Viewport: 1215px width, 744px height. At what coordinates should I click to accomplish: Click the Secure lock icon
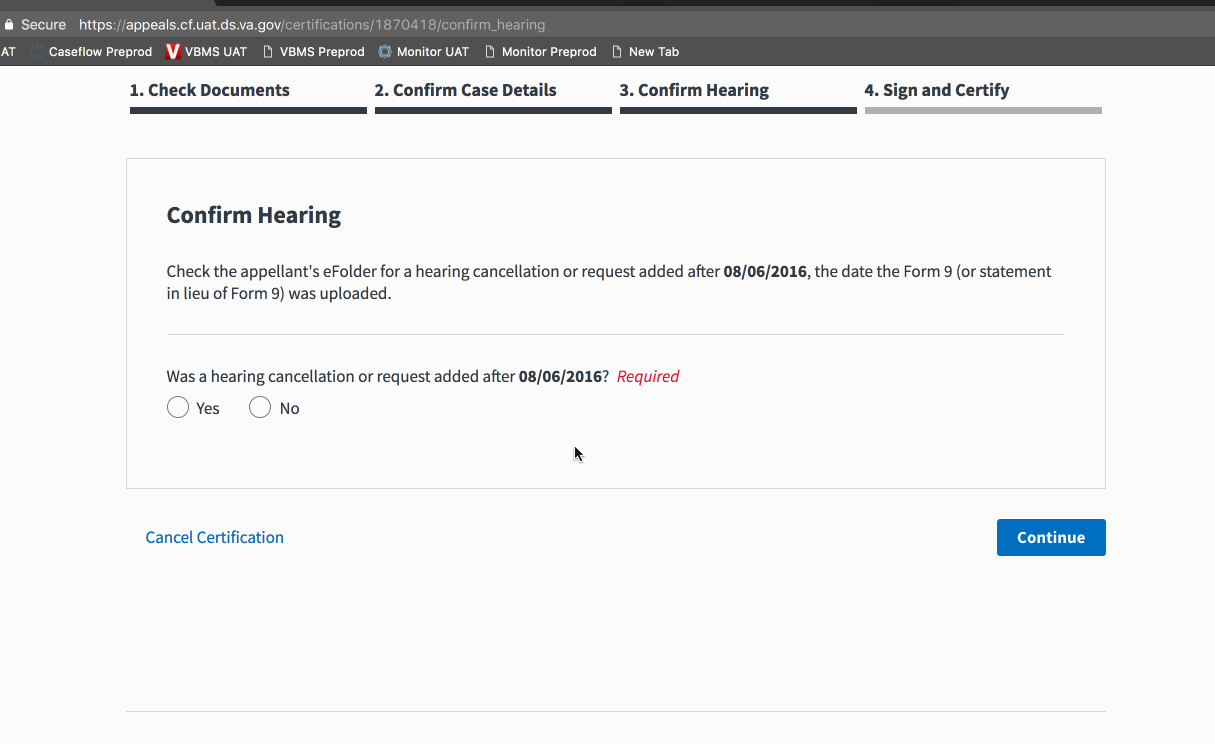click(x=9, y=24)
